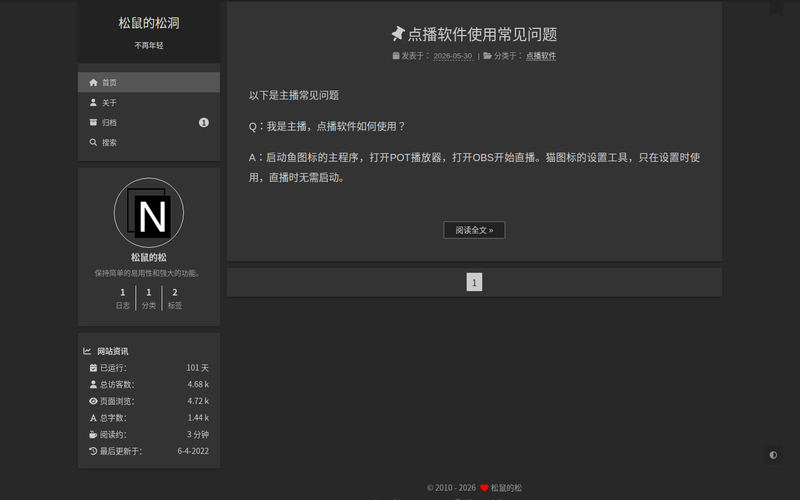Click the author description 保持简单的易用性和强大的功能
Image resolution: width=800 pixels, height=500 pixels.
tap(148, 273)
